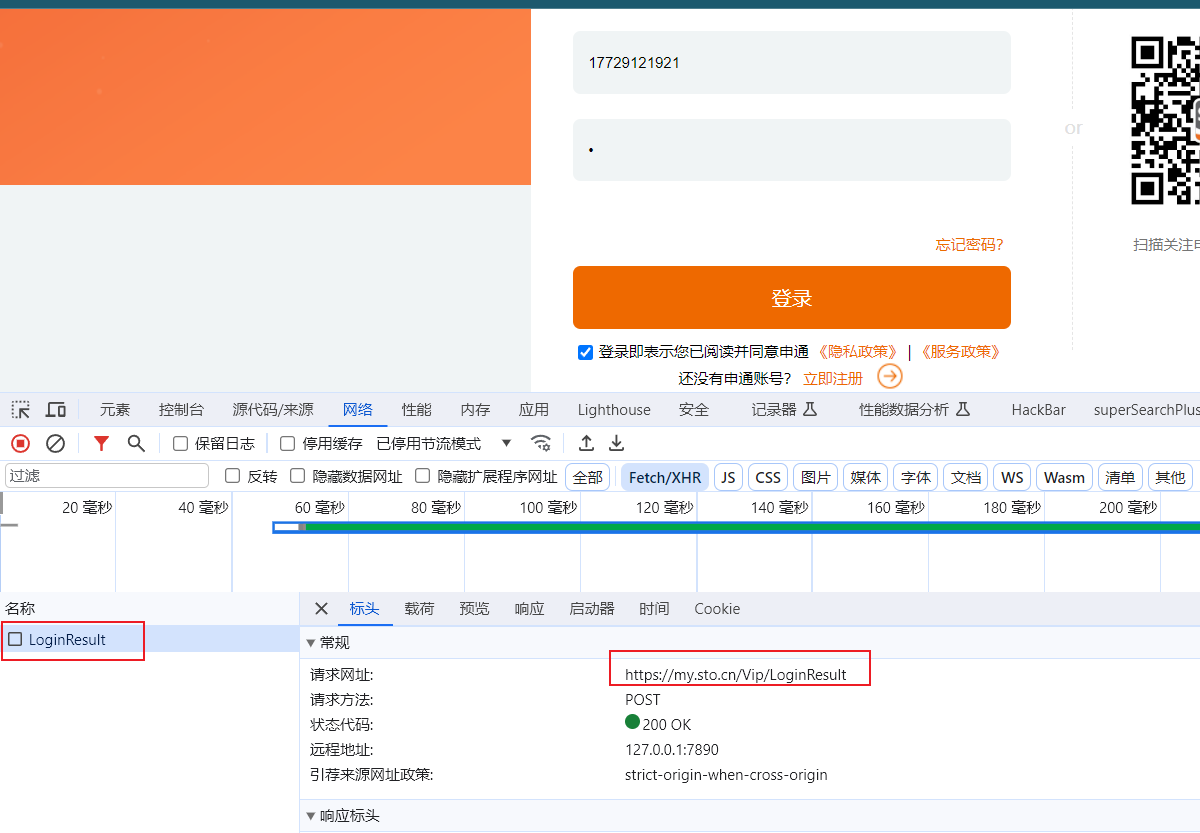Viewport: 1200px width, 833px height.
Task: Click the QR code image
Action: tap(1165, 120)
